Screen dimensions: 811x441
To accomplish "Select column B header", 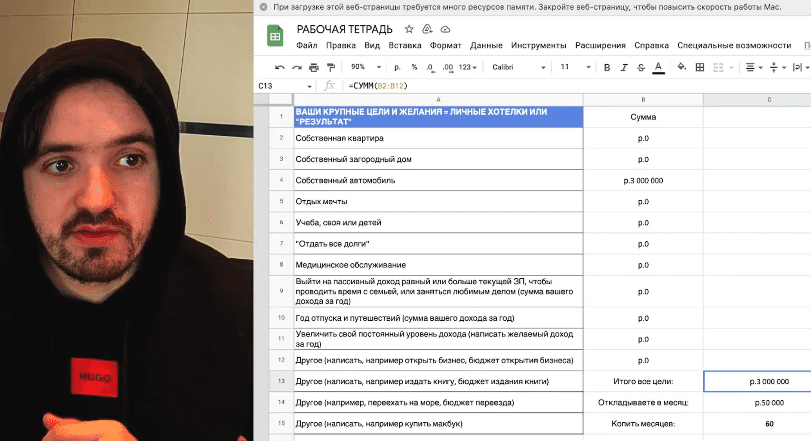I will point(643,100).
